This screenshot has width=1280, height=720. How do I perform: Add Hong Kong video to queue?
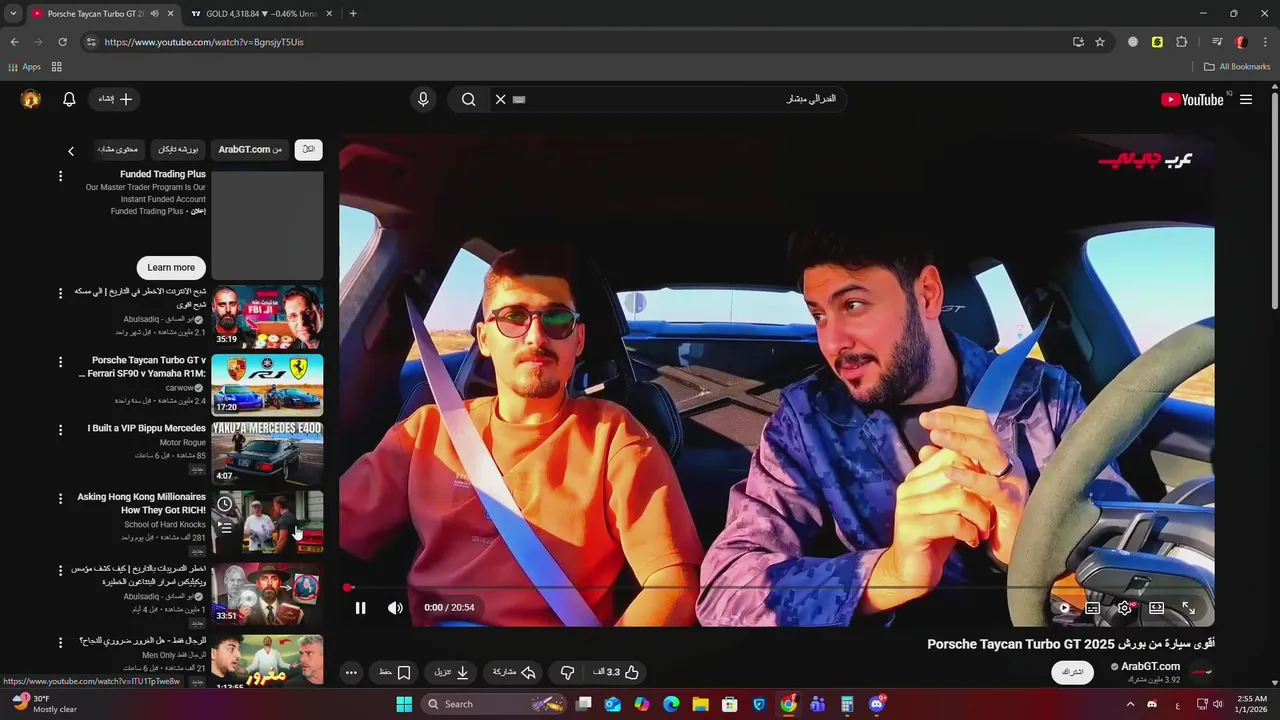click(x=225, y=528)
